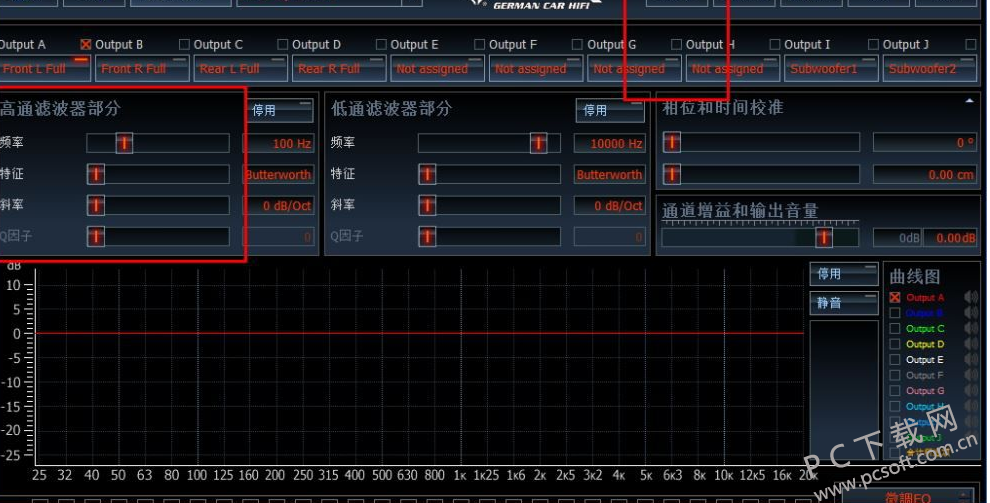Click the 0 ° phase value field
The width and height of the screenshot is (990, 503).
click(925, 143)
